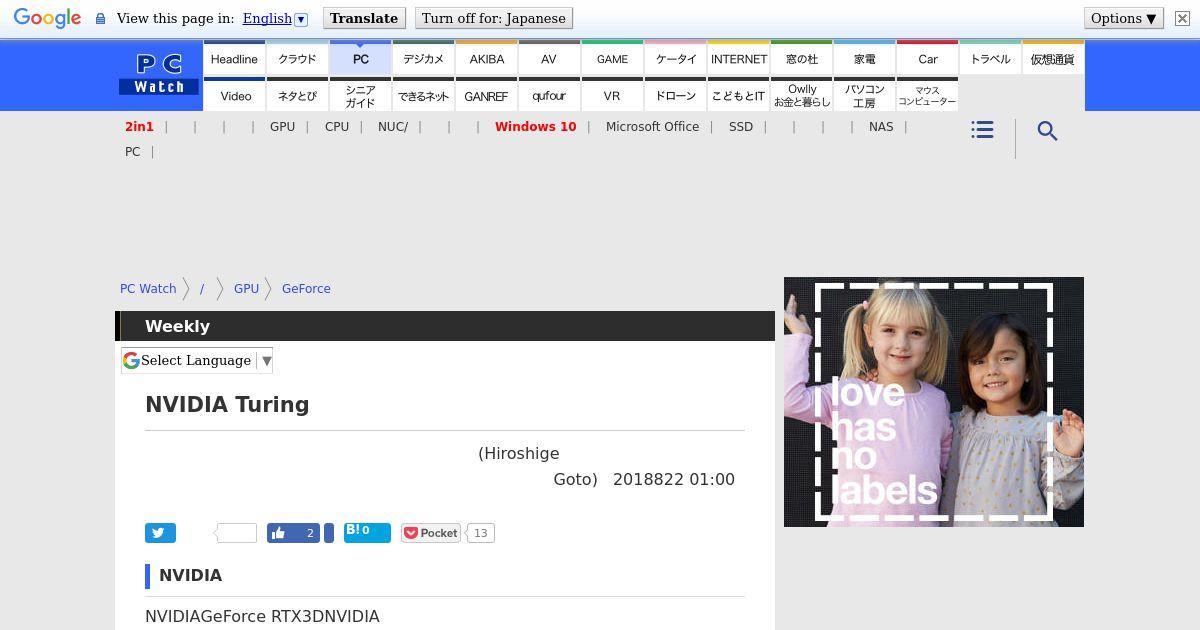The height and width of the screenshot is (630, 1200).
Task: Select the PC tab
Action: tap(360, 58)
